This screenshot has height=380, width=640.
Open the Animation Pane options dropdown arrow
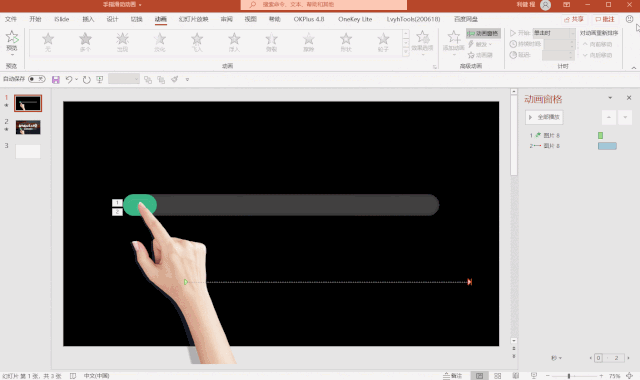click(610, 98)
